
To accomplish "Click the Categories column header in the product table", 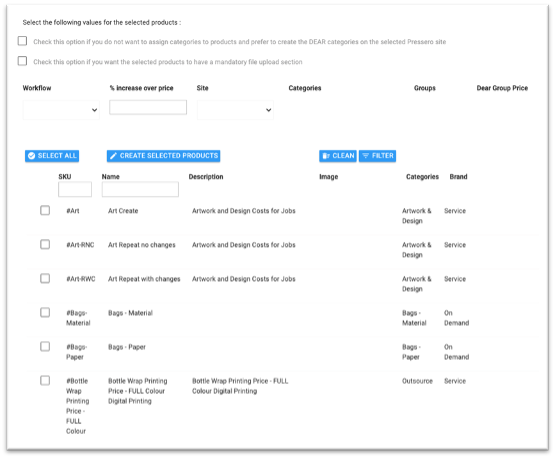I will click(x=422, y=177).
